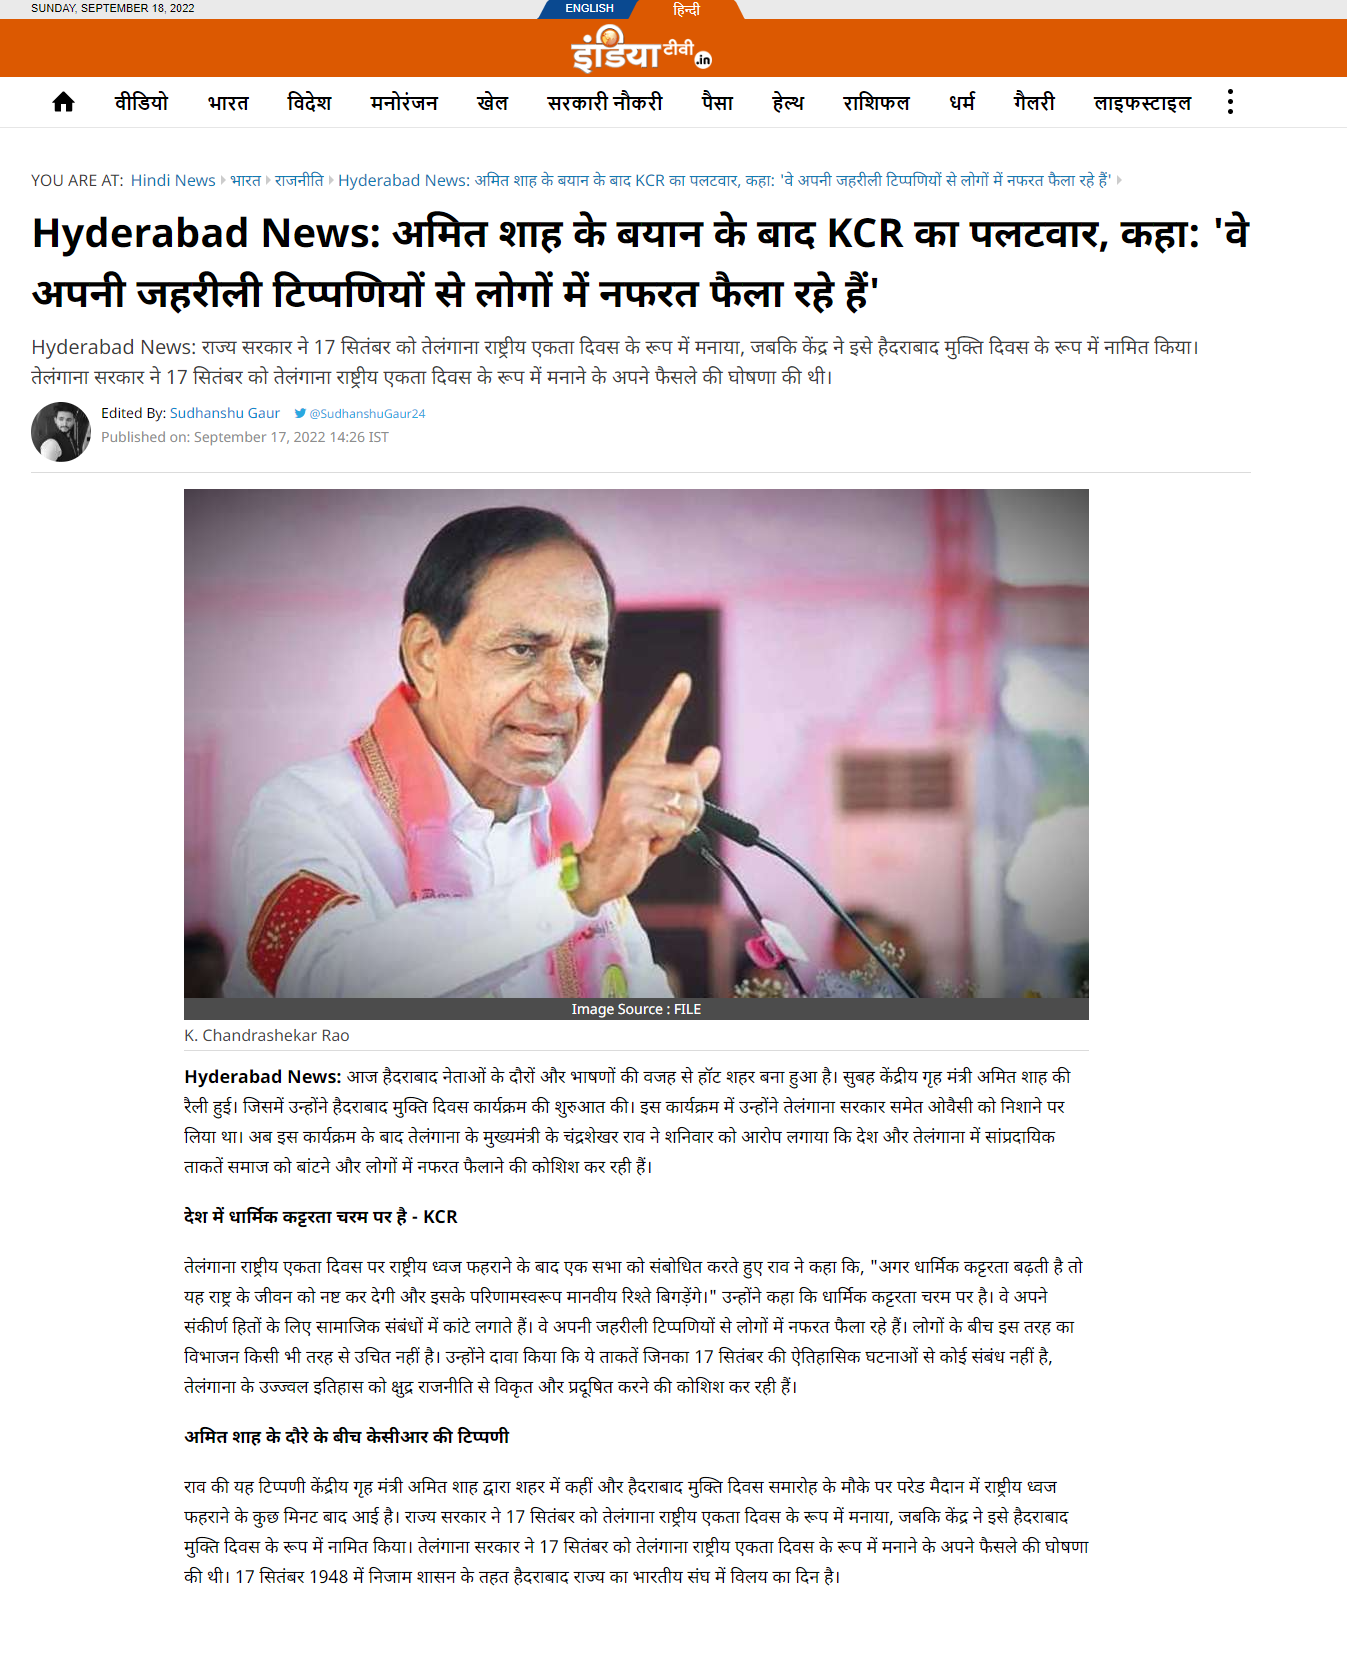The height and width of the screenshot is (1654, 1347).
Task: Open the सरकारी नौकरी section
Action: pos(605,102)
